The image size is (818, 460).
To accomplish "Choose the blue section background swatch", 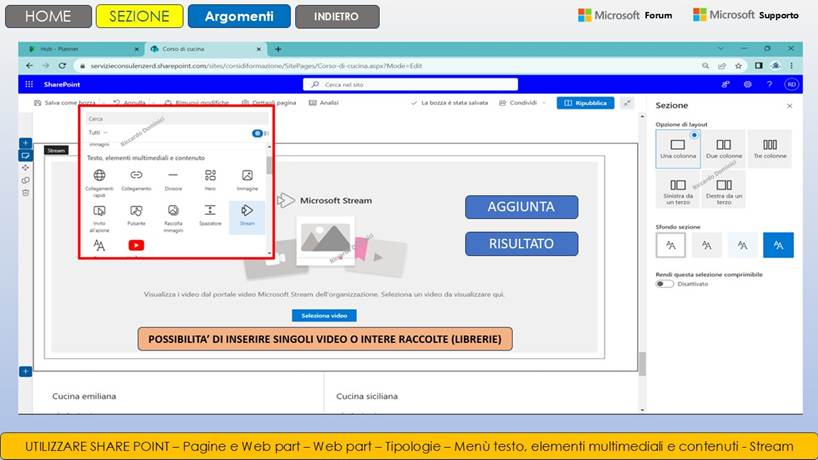I will [x=778, y=245].
